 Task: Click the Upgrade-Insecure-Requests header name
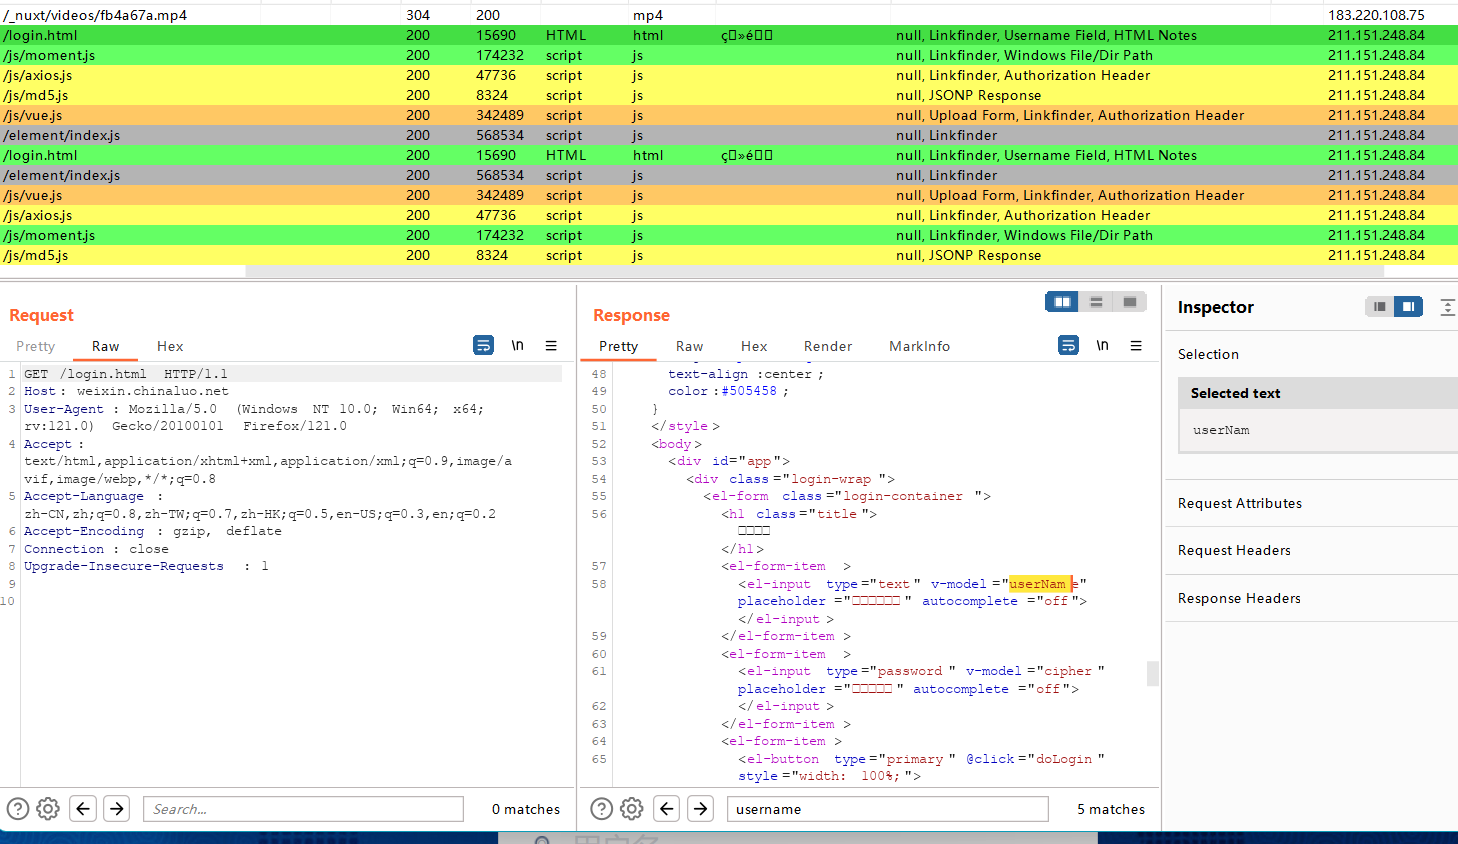tap(124, 566)
